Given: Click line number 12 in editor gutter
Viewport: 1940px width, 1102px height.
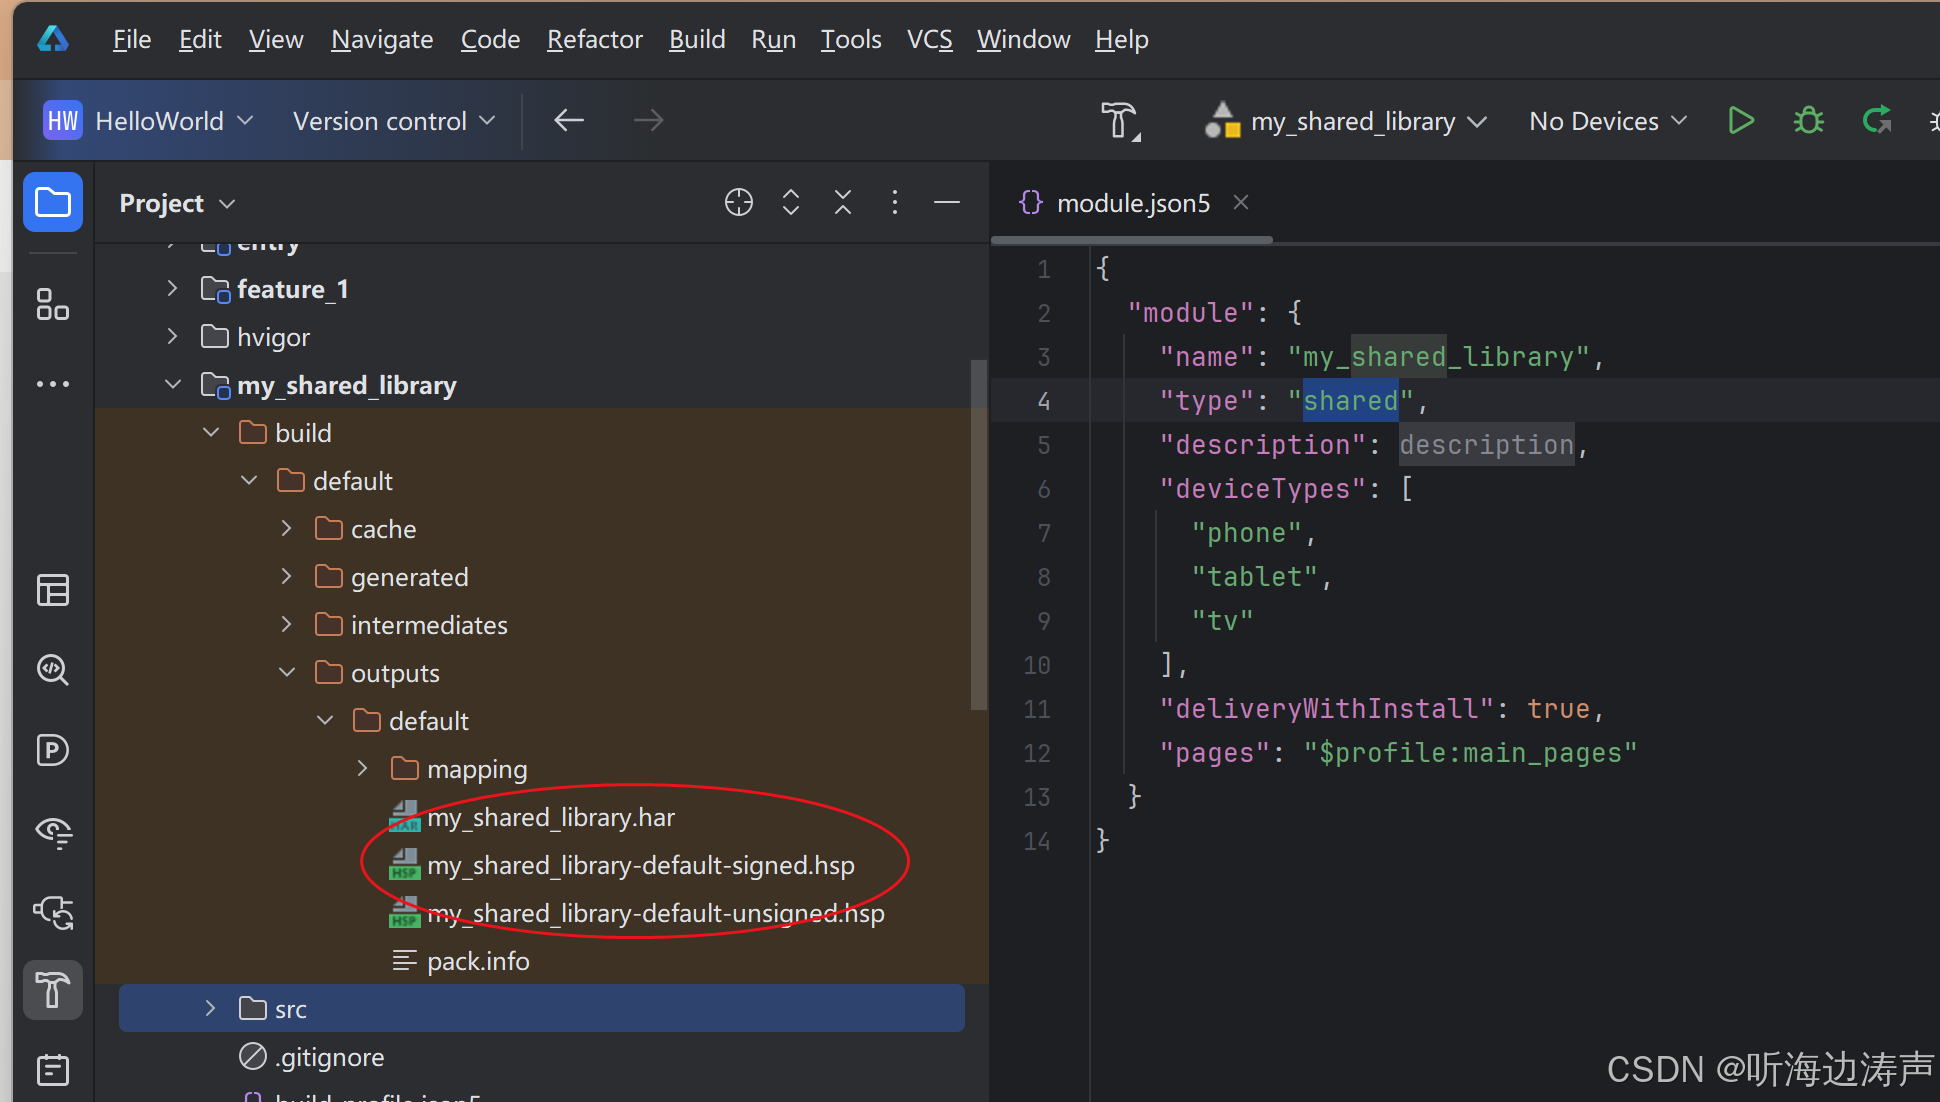Looking at the screenshot, I should [1037, 753].
